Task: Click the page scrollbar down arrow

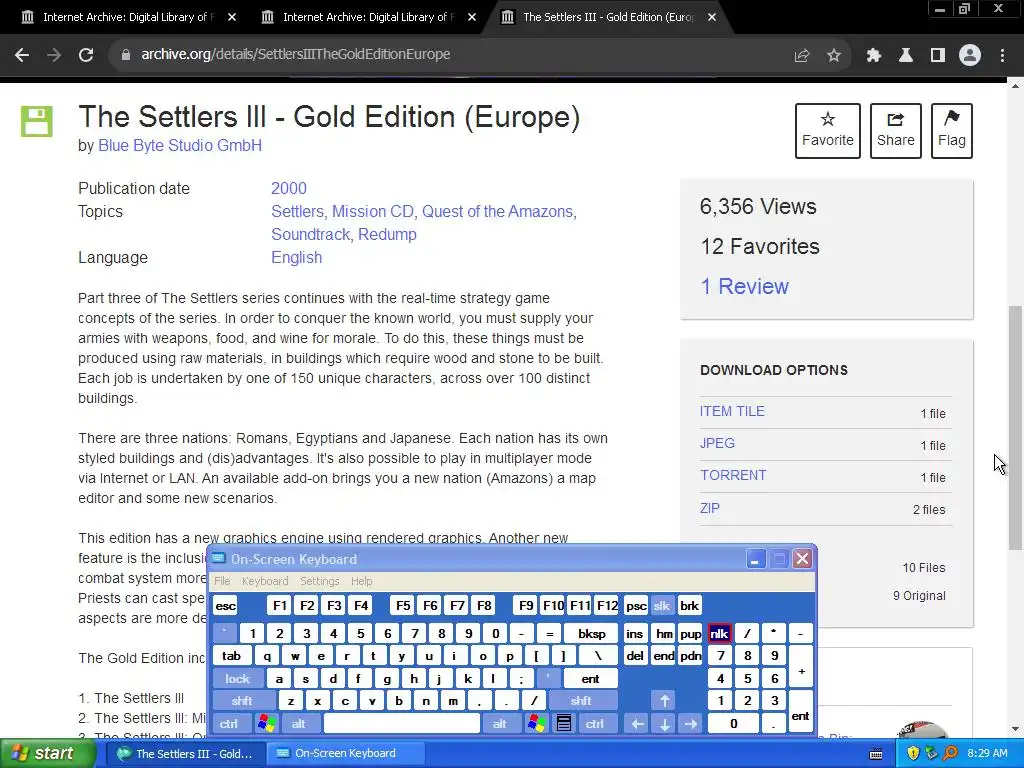Action: tap(1016, 729)
